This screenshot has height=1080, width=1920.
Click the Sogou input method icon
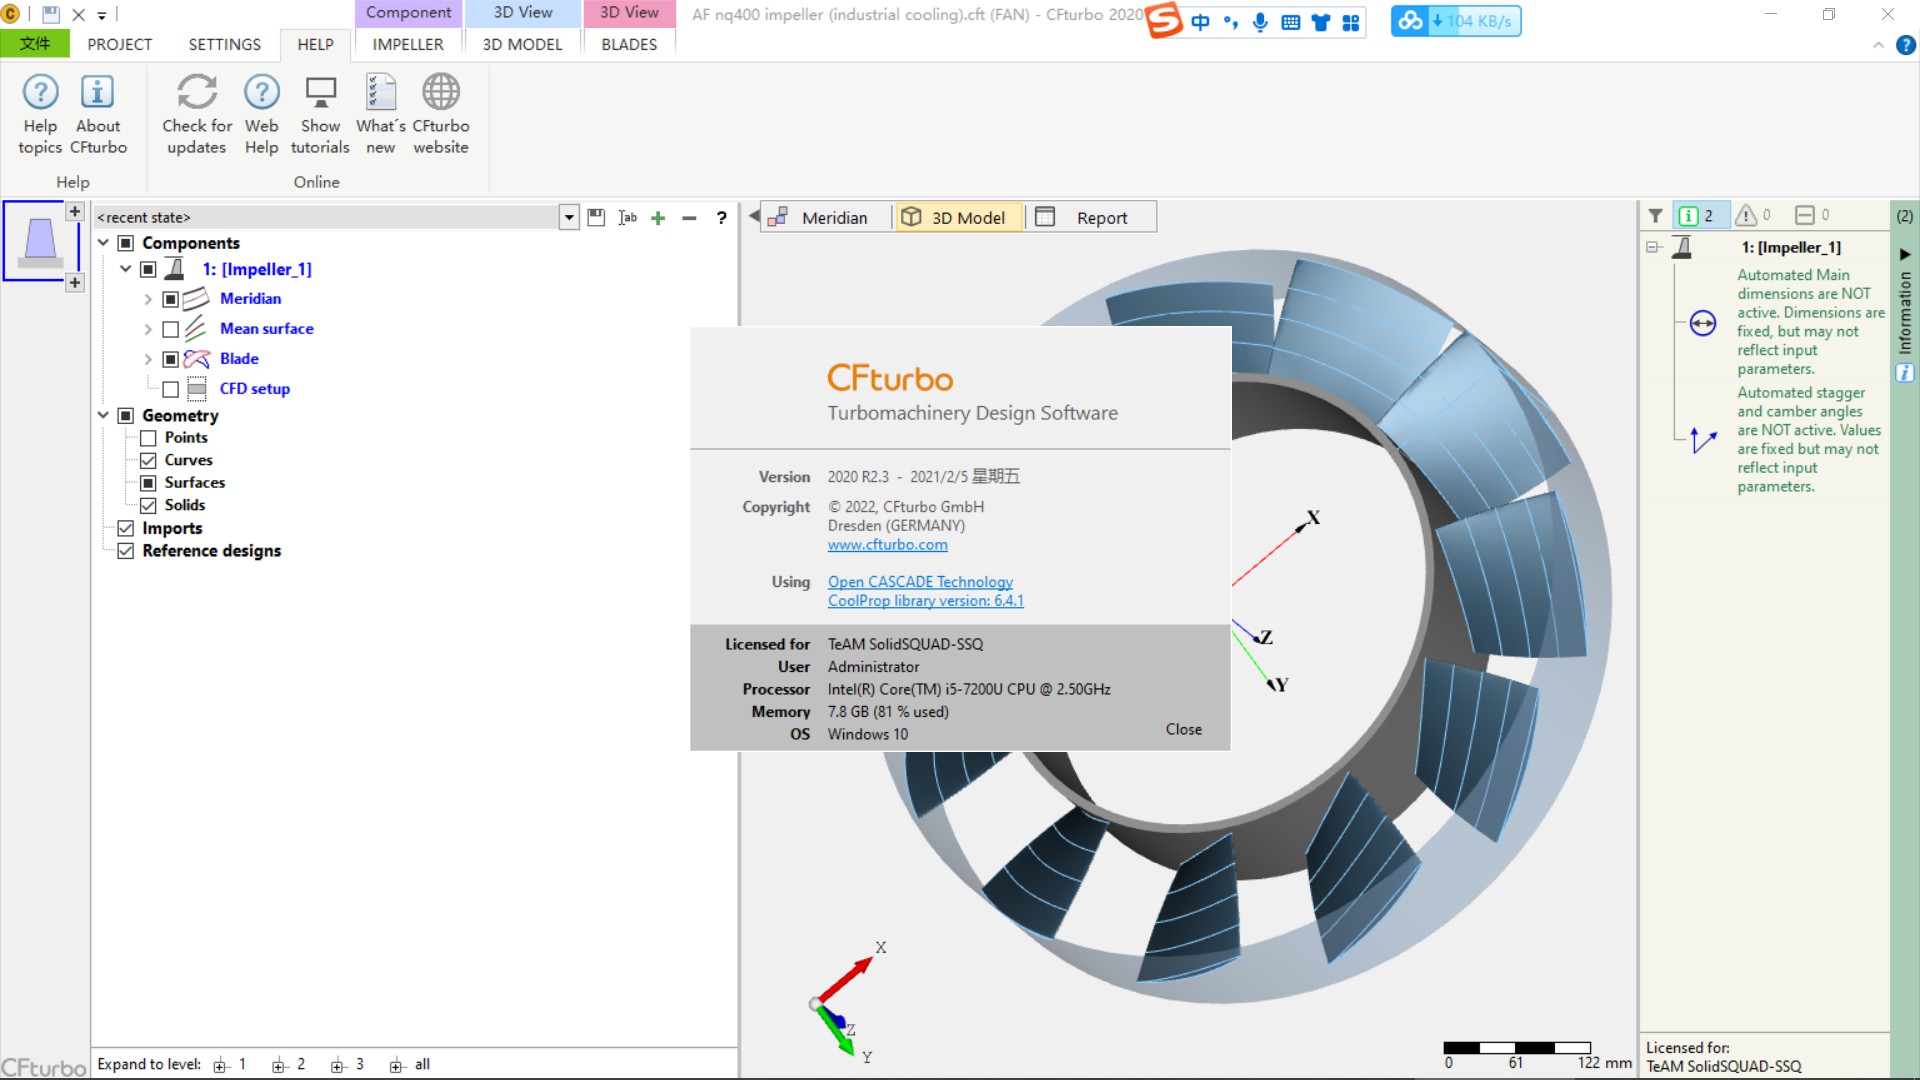1164,20
